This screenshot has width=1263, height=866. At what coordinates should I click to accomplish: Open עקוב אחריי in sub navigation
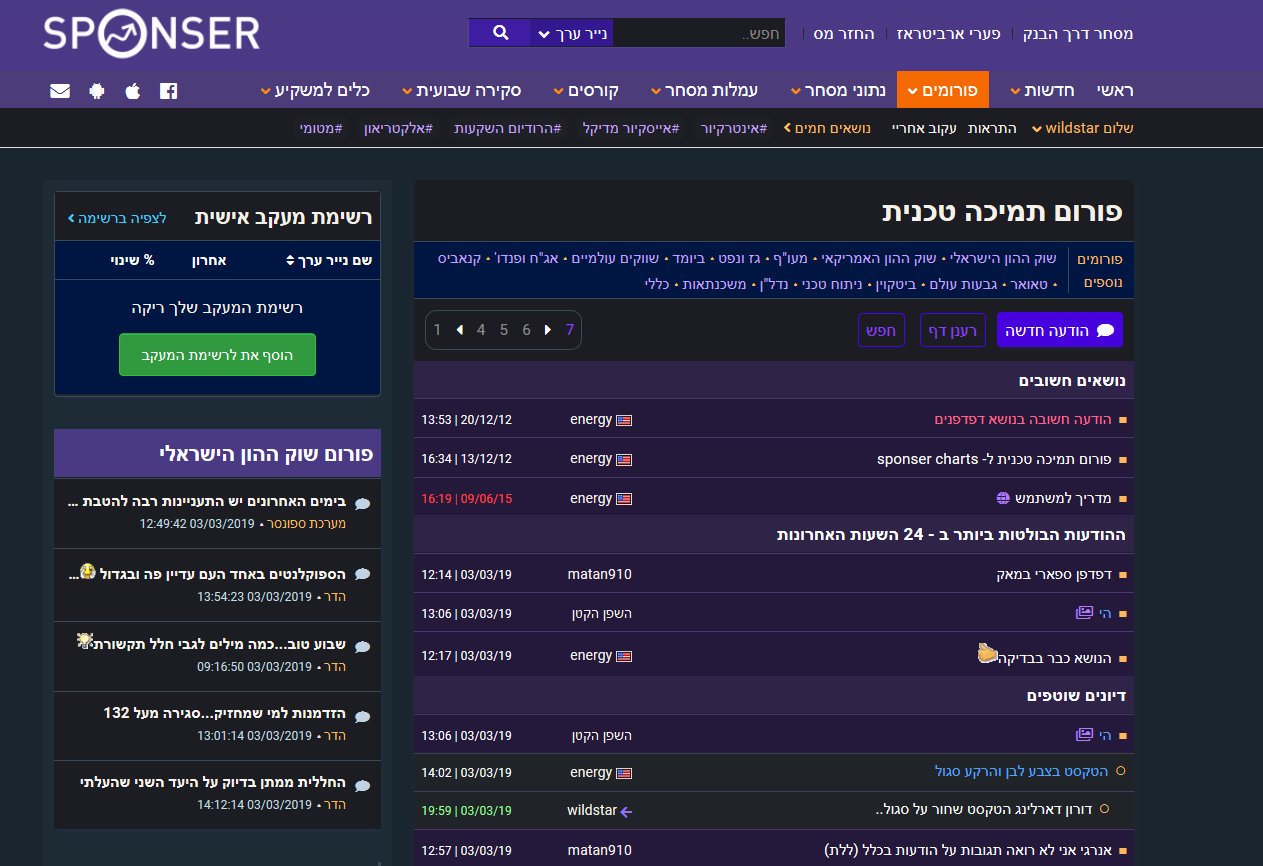924,129
